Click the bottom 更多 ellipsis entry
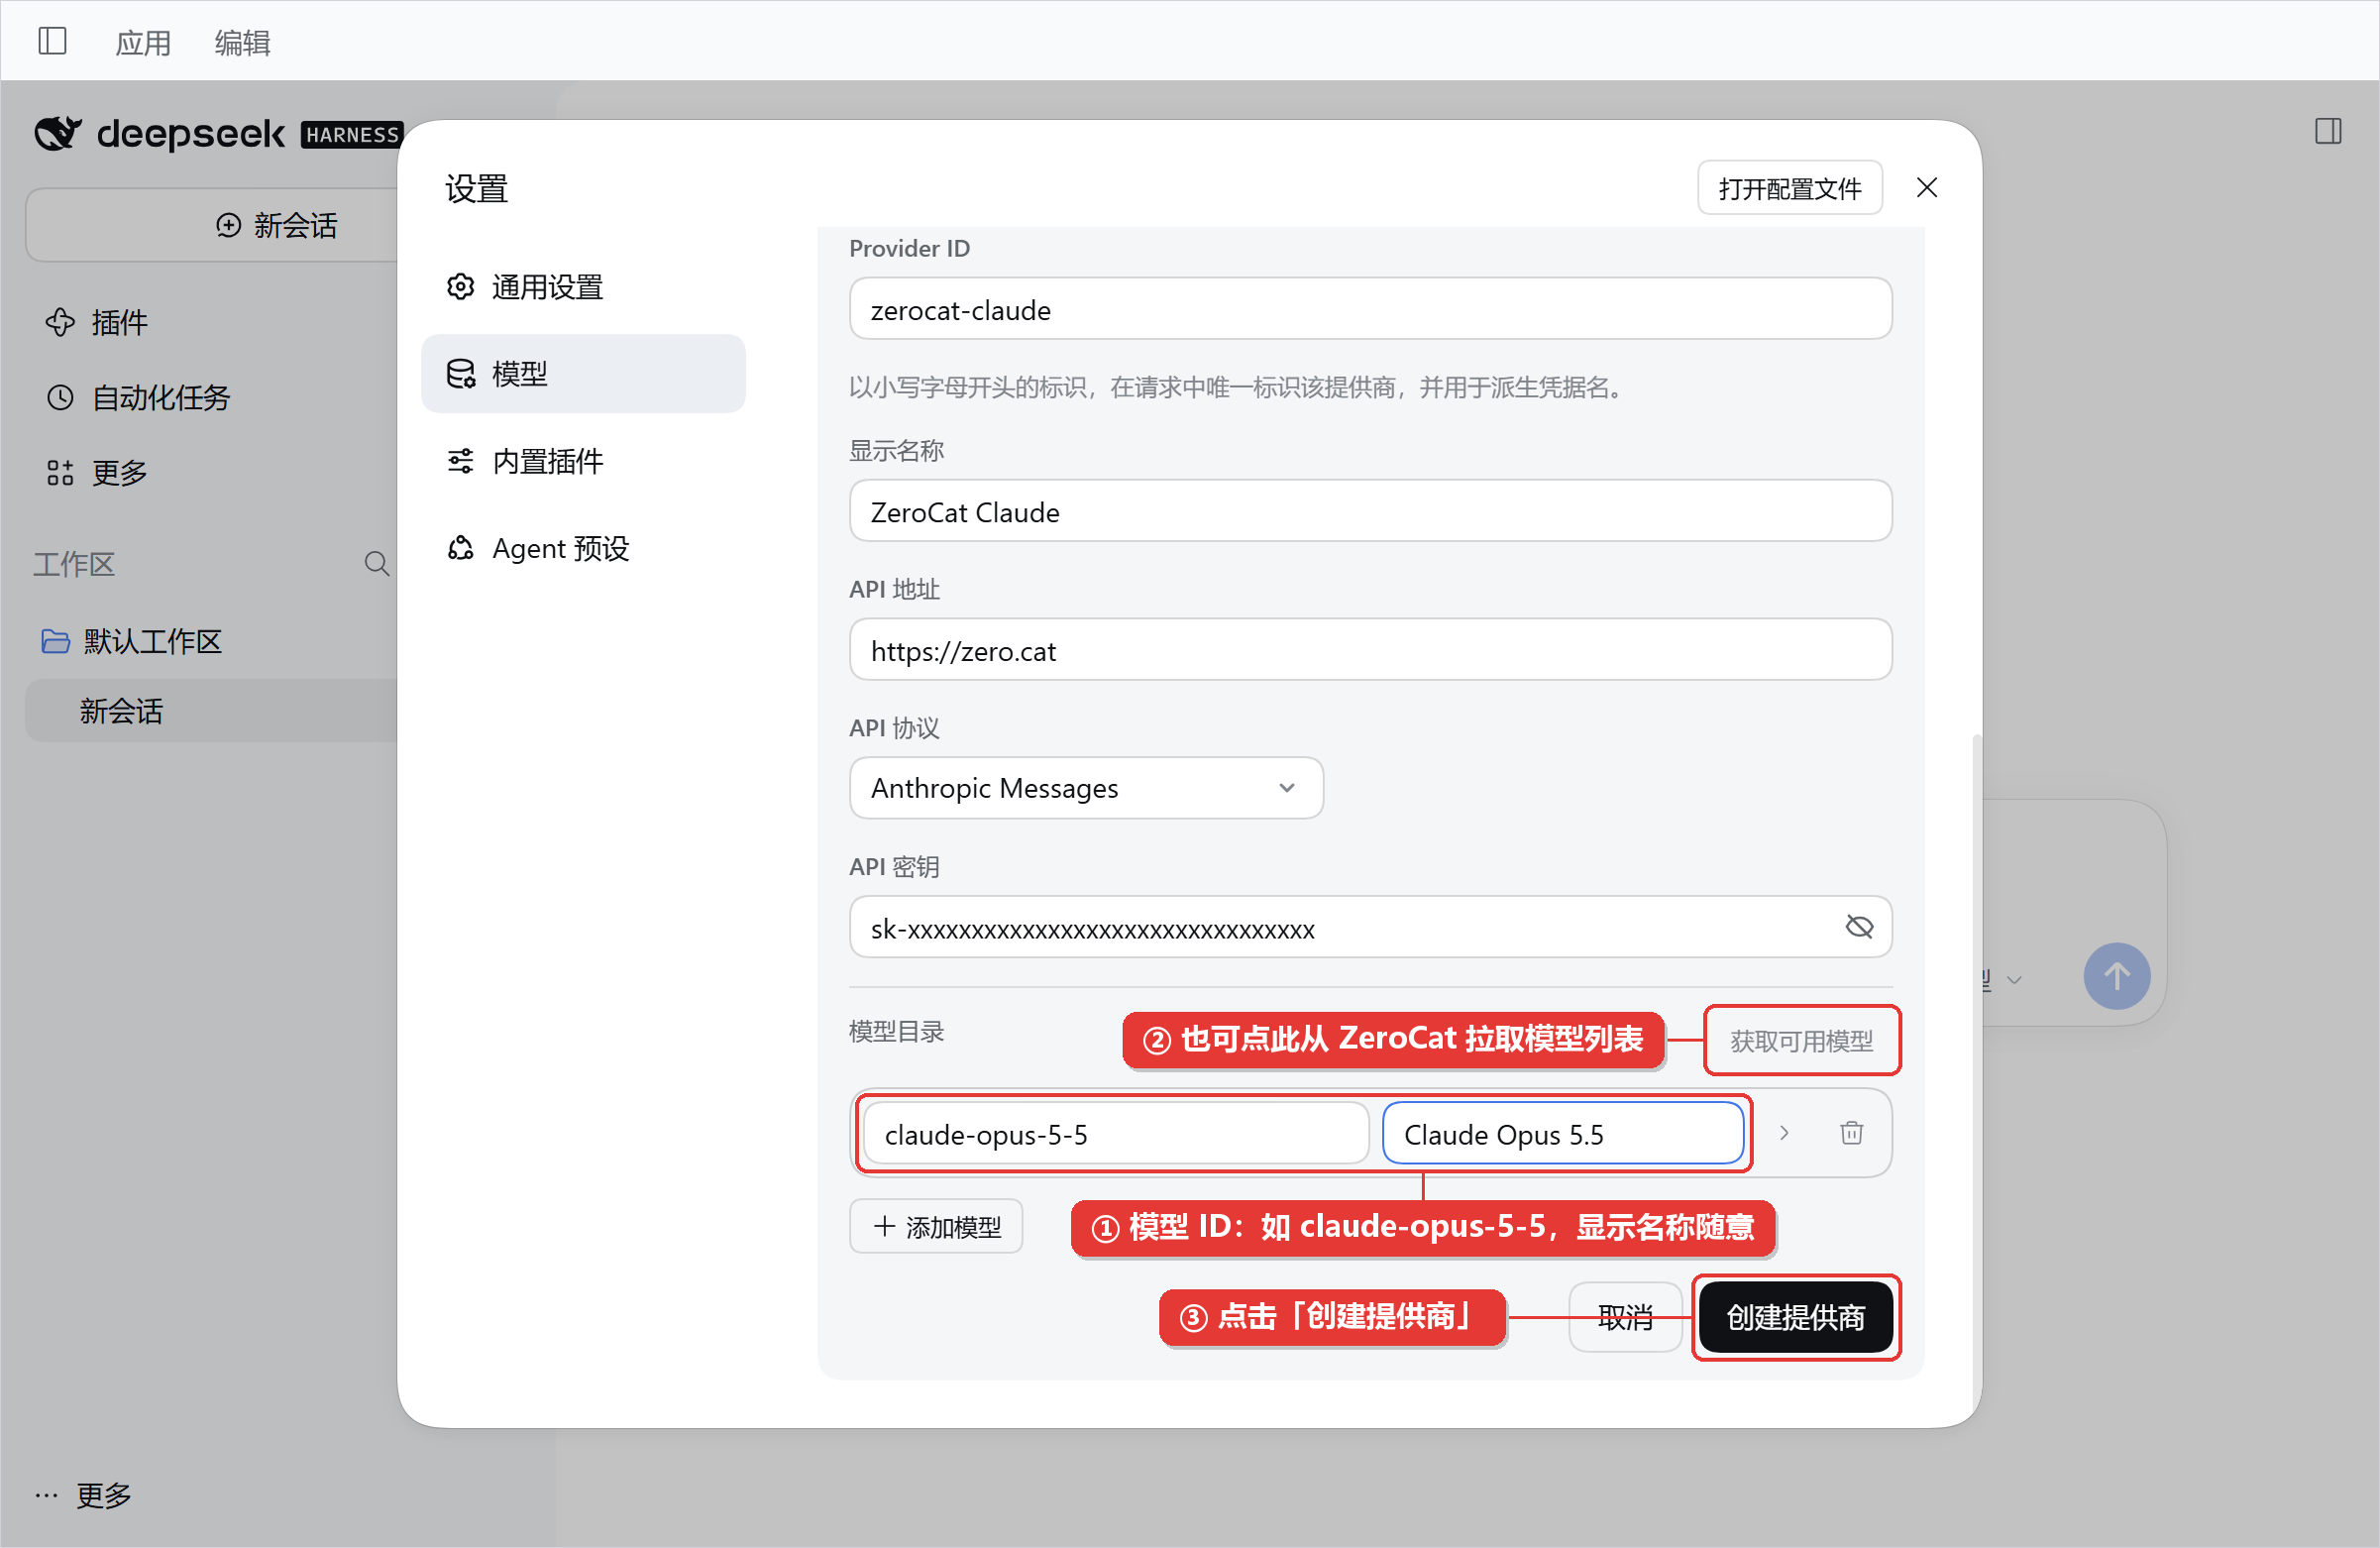This screenshot has width=2380, height=1548. pyautogui.click(x=84, y=1495)
